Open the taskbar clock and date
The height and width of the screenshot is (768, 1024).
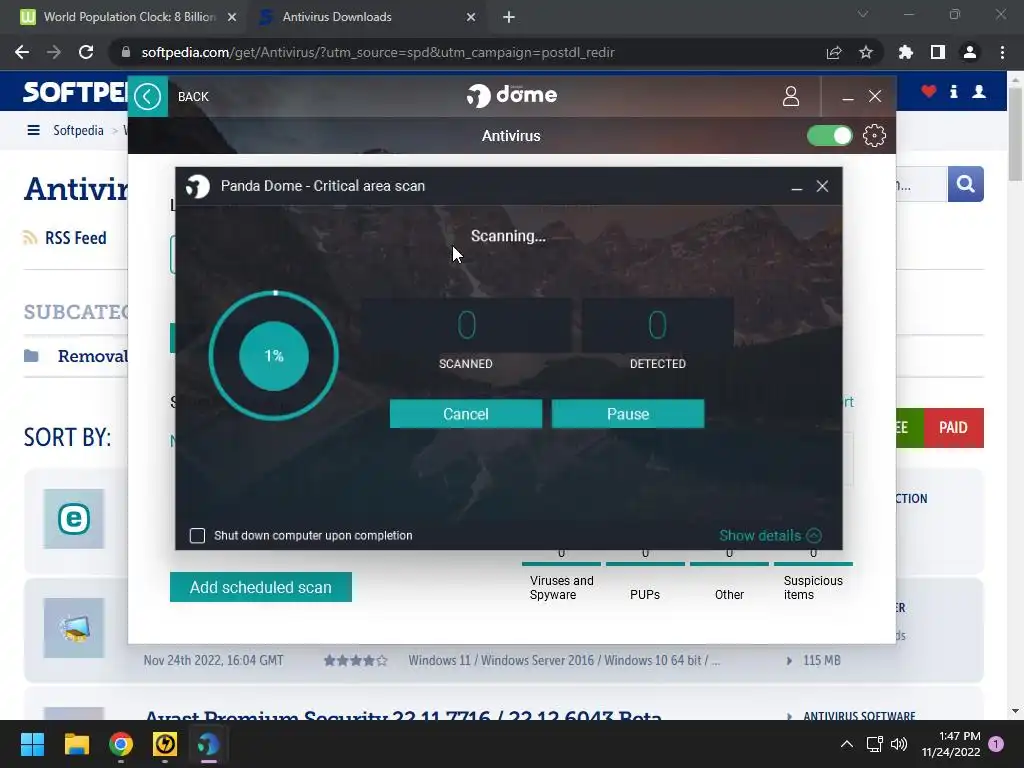(x=951, y=744)
